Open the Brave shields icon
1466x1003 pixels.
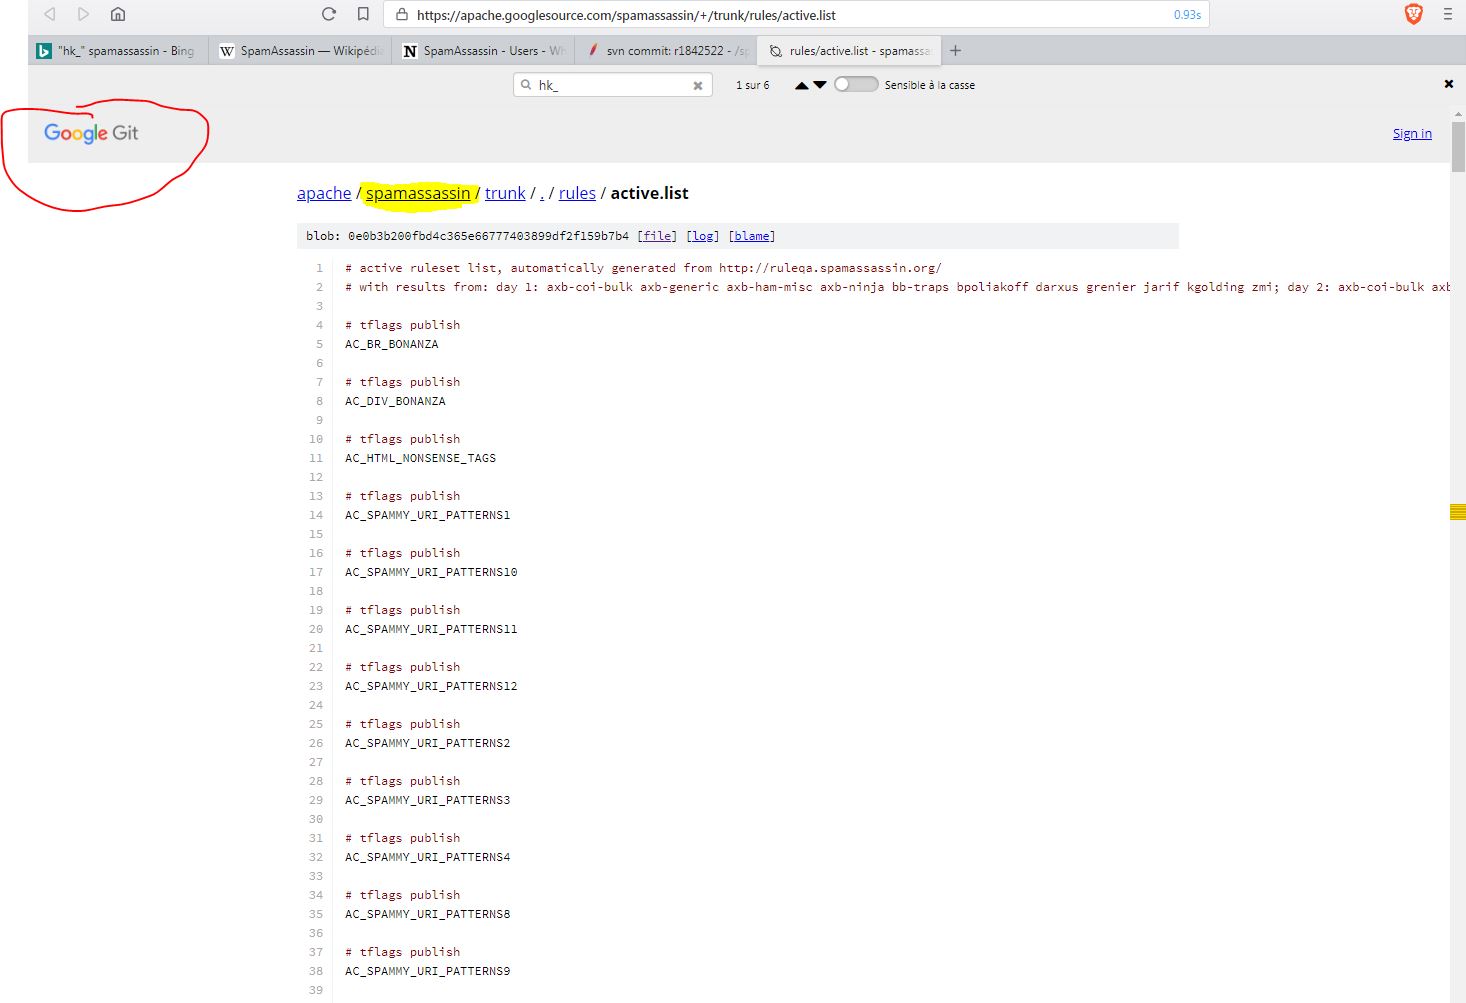coord(1413,14)
